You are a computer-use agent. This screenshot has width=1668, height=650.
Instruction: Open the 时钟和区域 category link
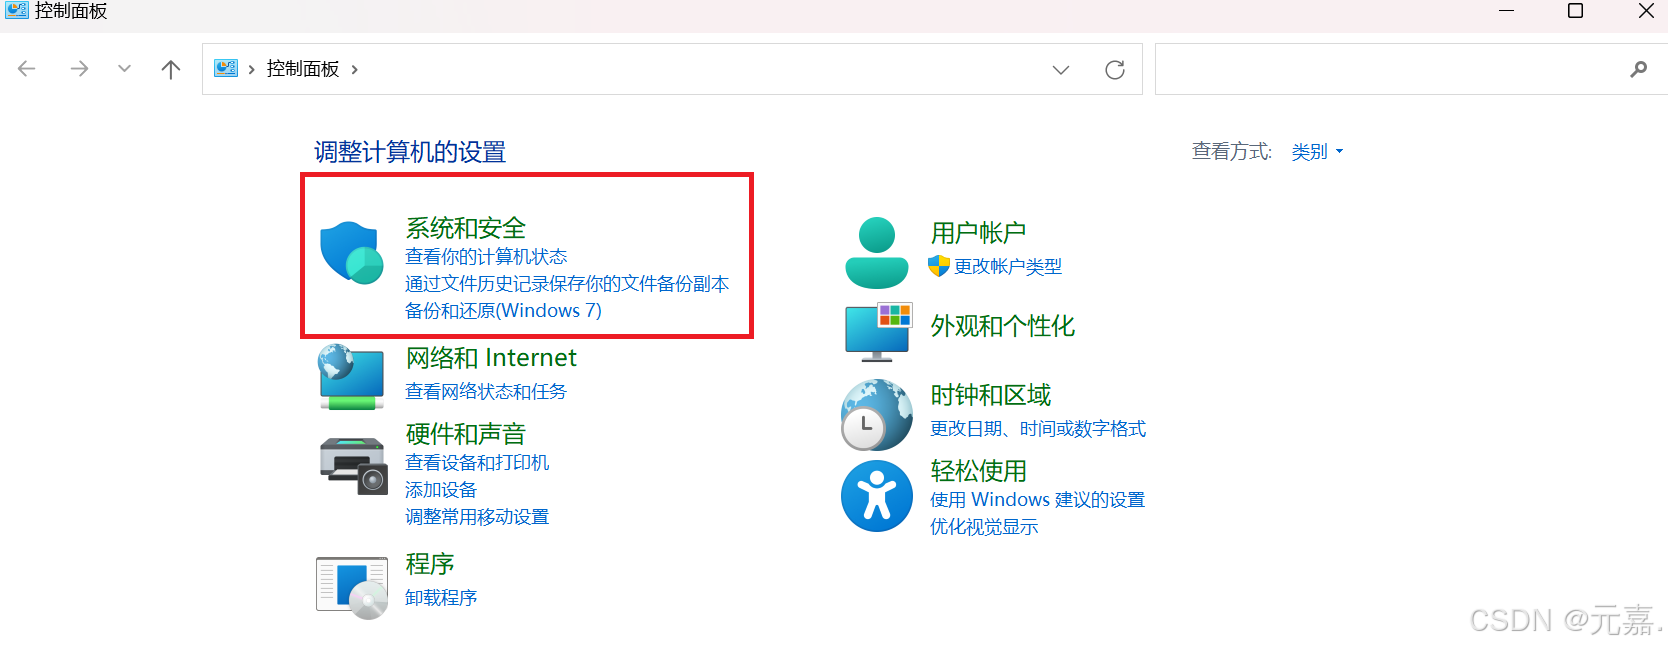click(x=990, y=395)
